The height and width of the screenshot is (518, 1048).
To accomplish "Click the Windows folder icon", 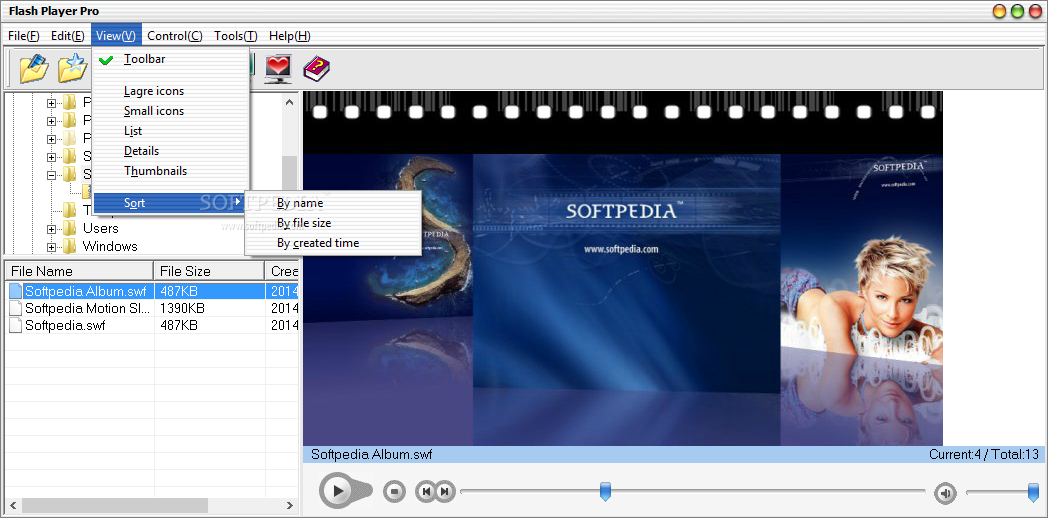I will [70, 247].
